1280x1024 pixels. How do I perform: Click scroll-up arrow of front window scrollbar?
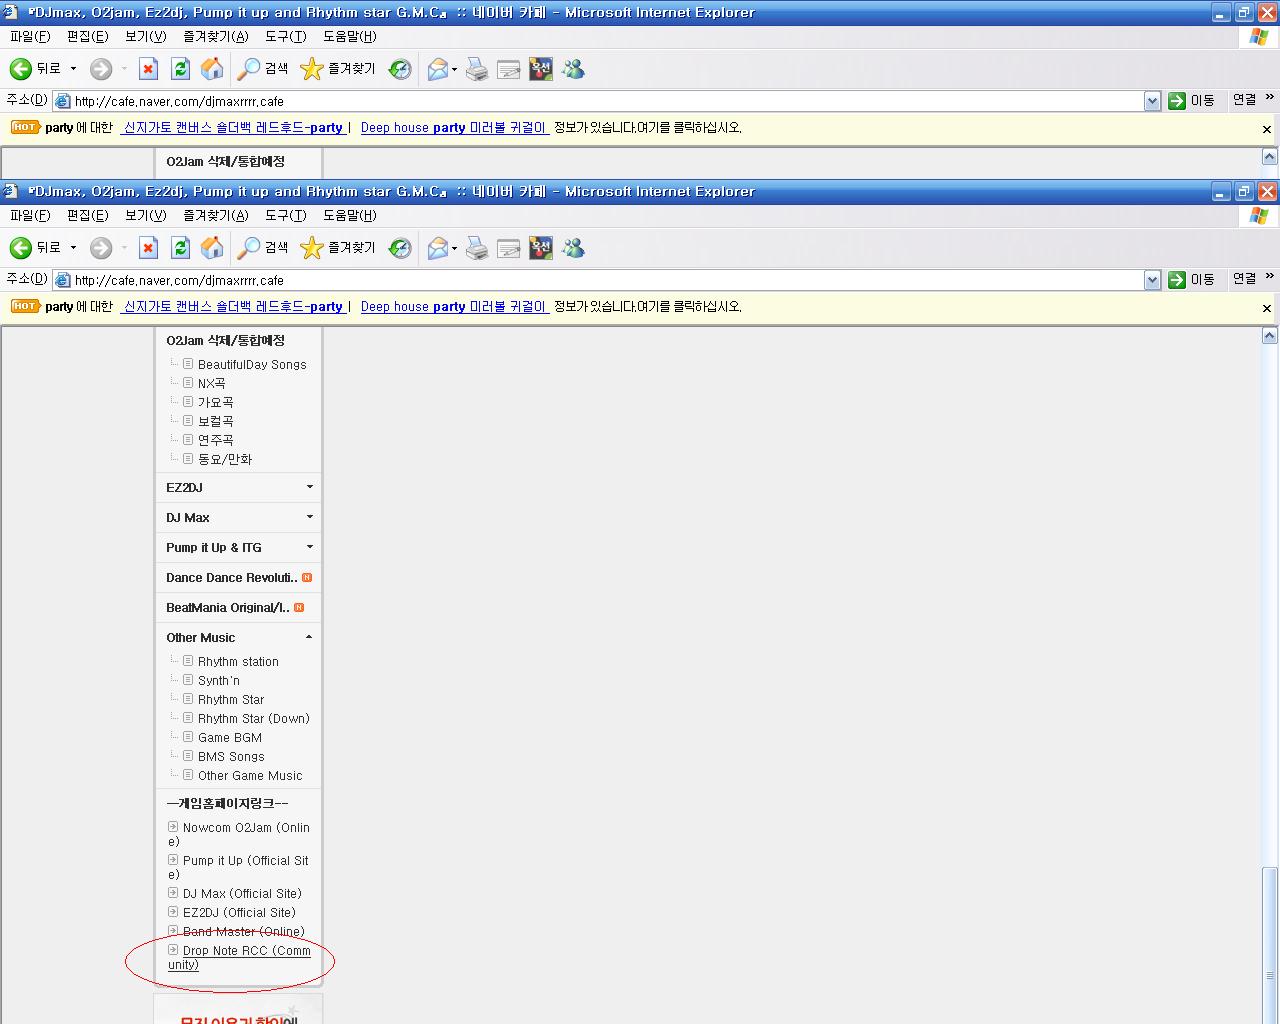pos(1270,336)
